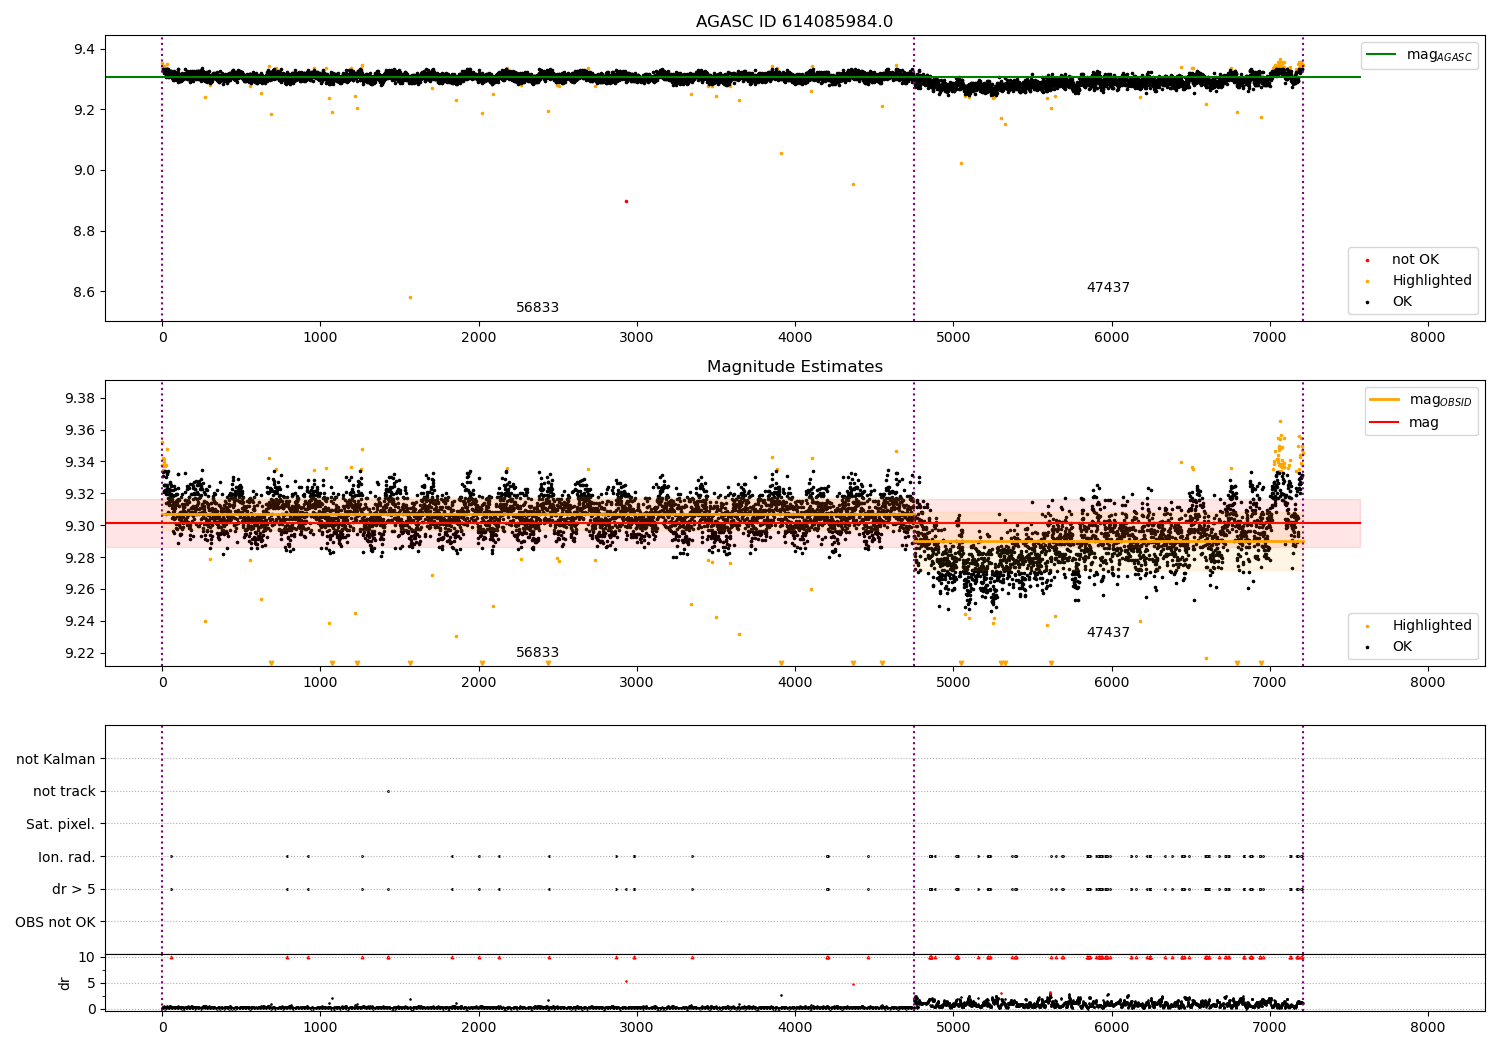
Task: Click the '4000' x-tick under bottom plot
Action: (x=795, y=1027)
